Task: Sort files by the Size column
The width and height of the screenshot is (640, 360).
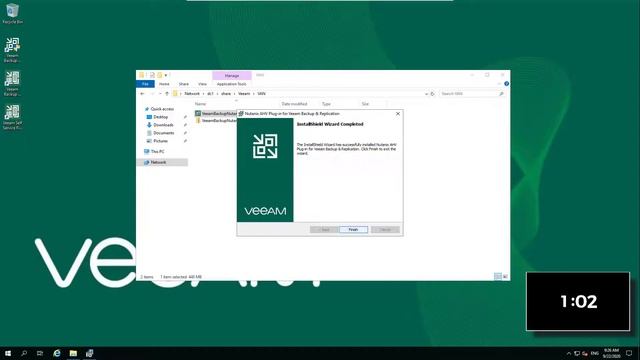Action: click(365, 104)
